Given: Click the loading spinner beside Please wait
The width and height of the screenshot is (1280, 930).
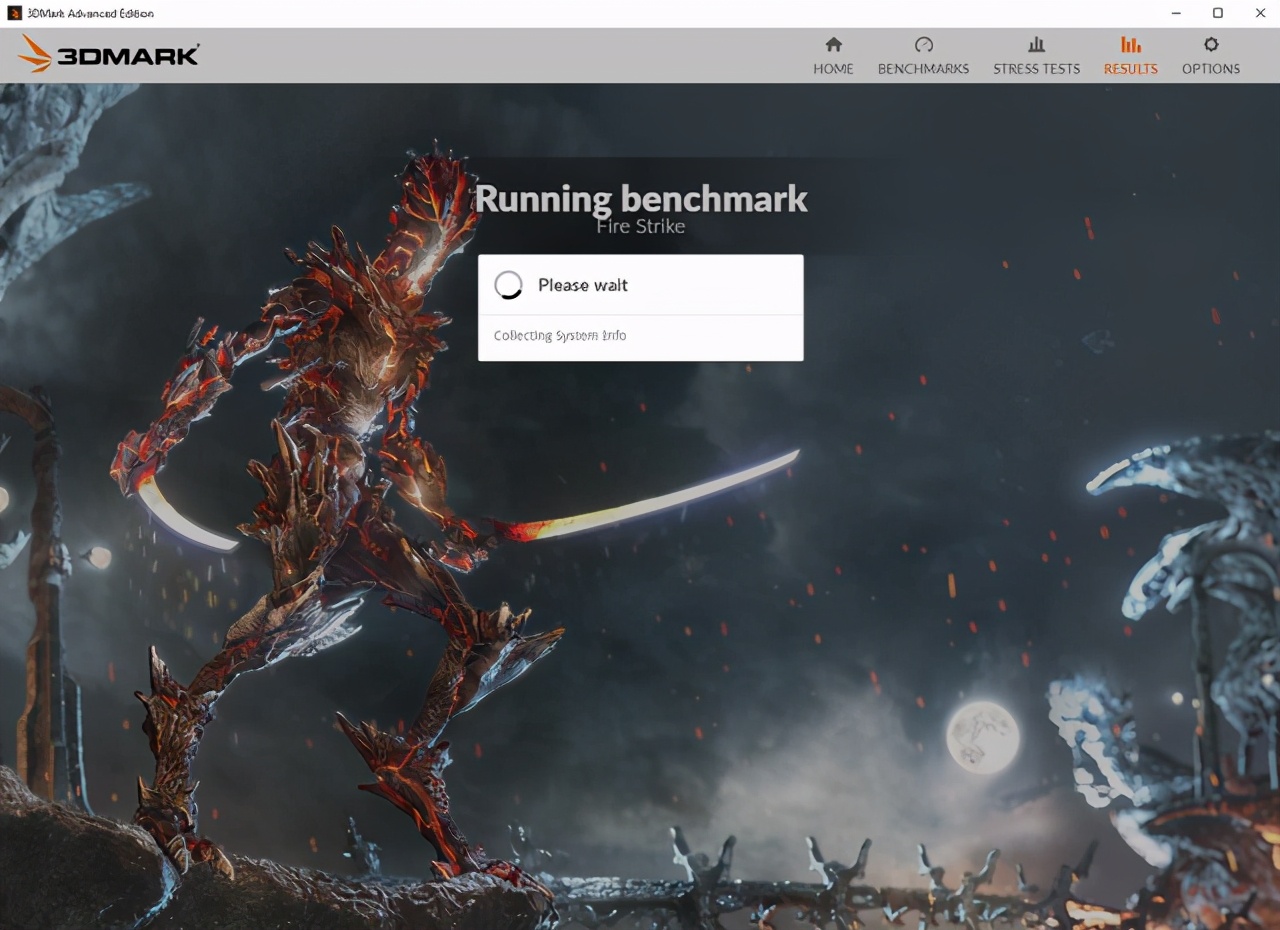Looking at the screenshot, I should (509, 285).
